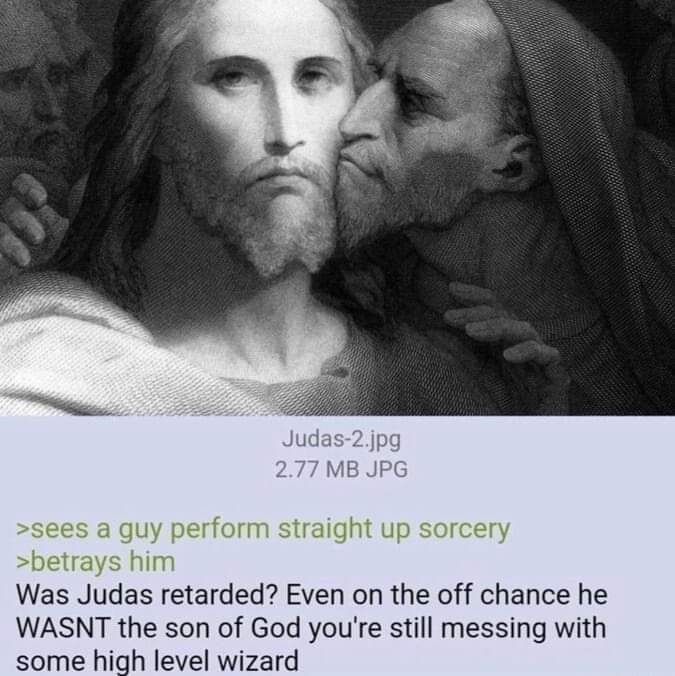Screen dimensions: 675x676
Task: Select the greentext line 'betrays him'
Action: (96, 562)
